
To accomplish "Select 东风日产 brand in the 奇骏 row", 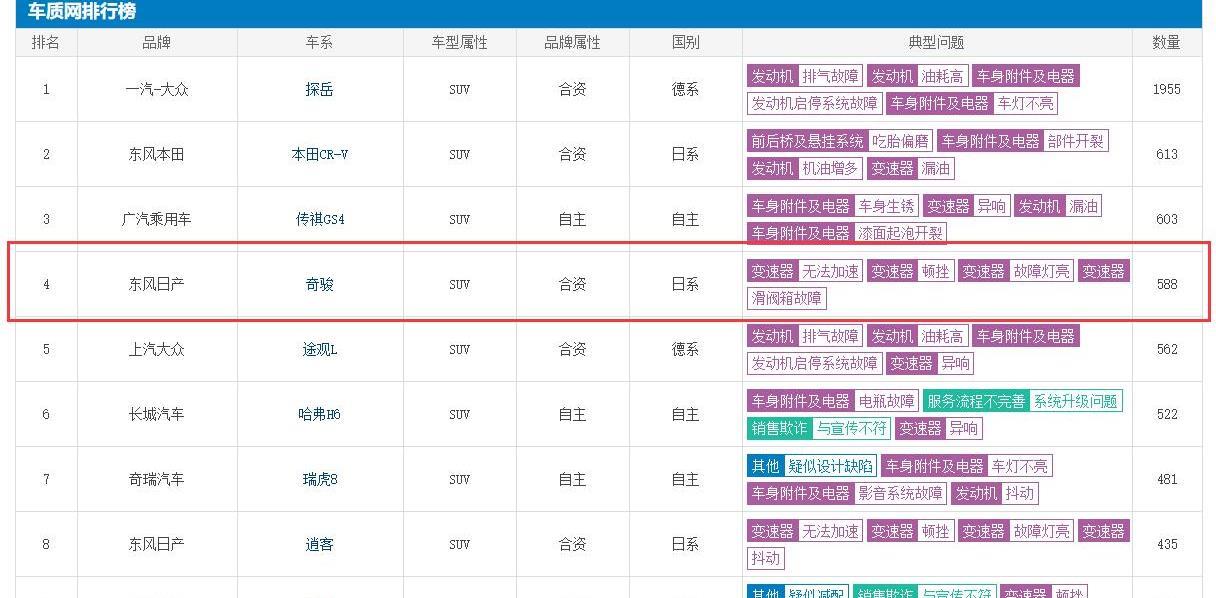I will [157, 284].
